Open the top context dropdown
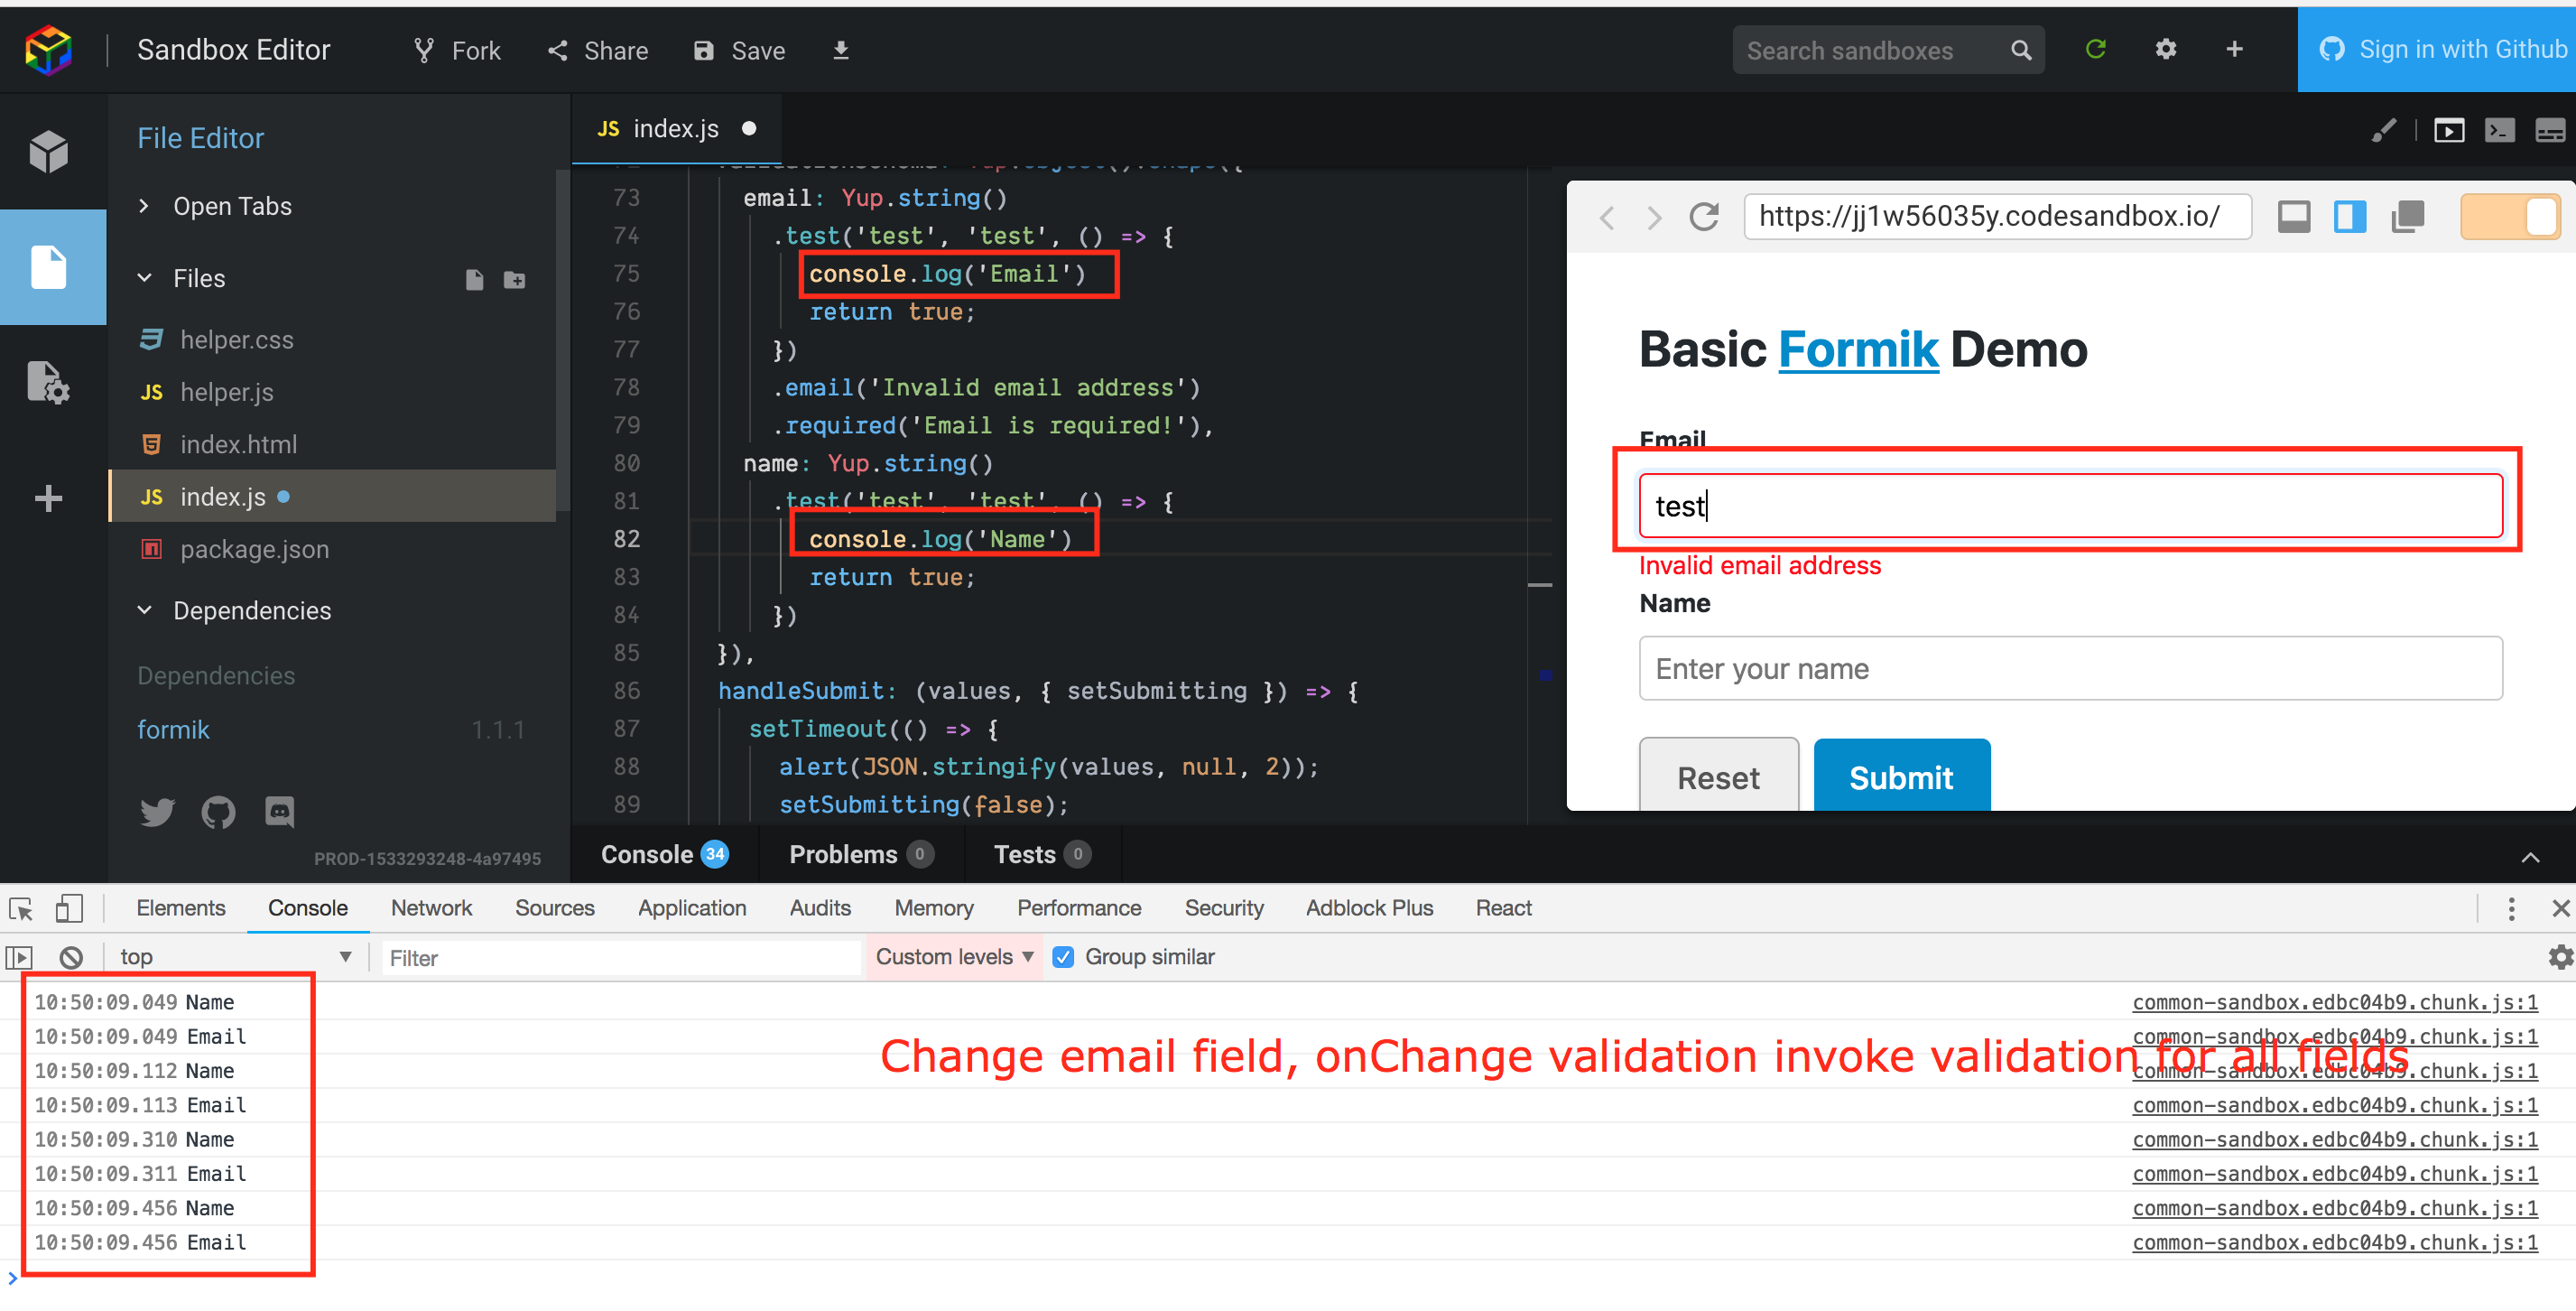Viewport: 2576px width, 1311px height. pos(235,957)
